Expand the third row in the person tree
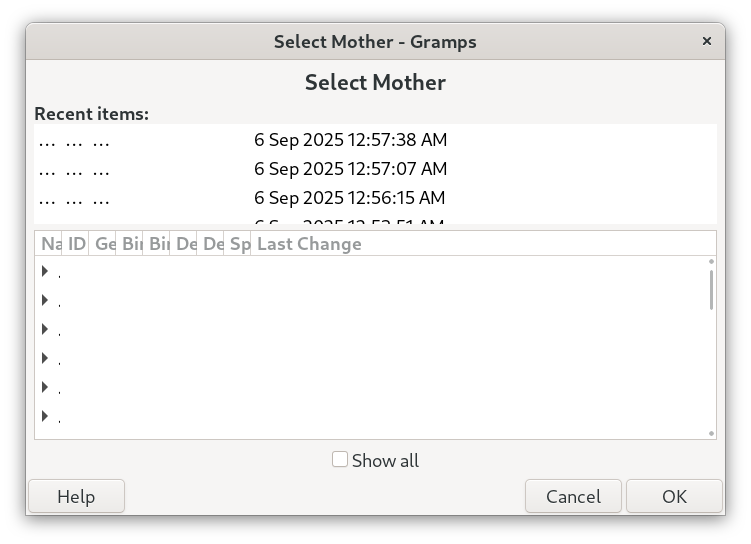This screenshot has width=751, height=544. (x=45, y=329)
